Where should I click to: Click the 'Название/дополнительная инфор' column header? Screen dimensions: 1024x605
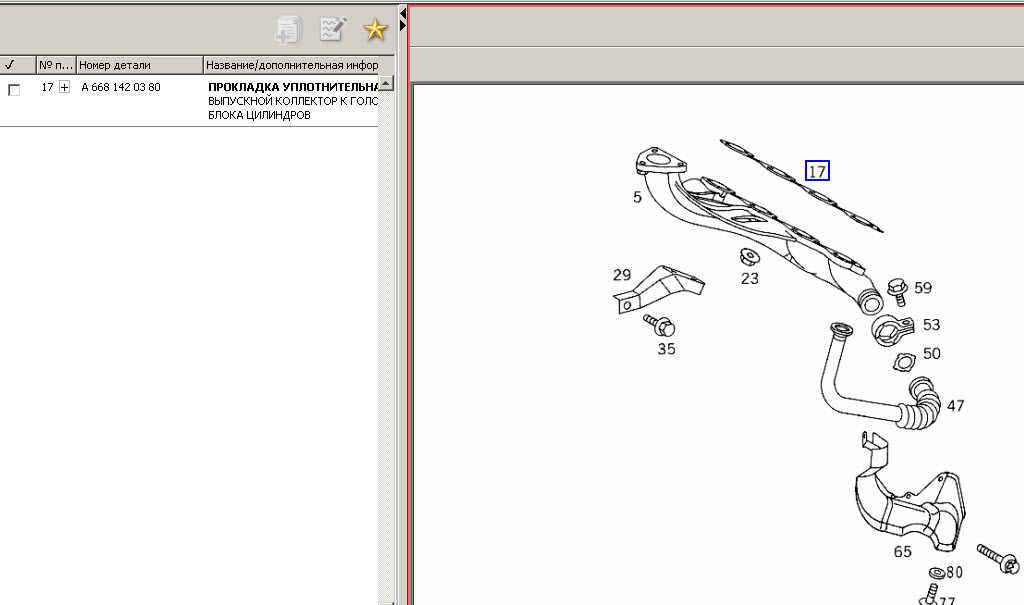point(291,65)
